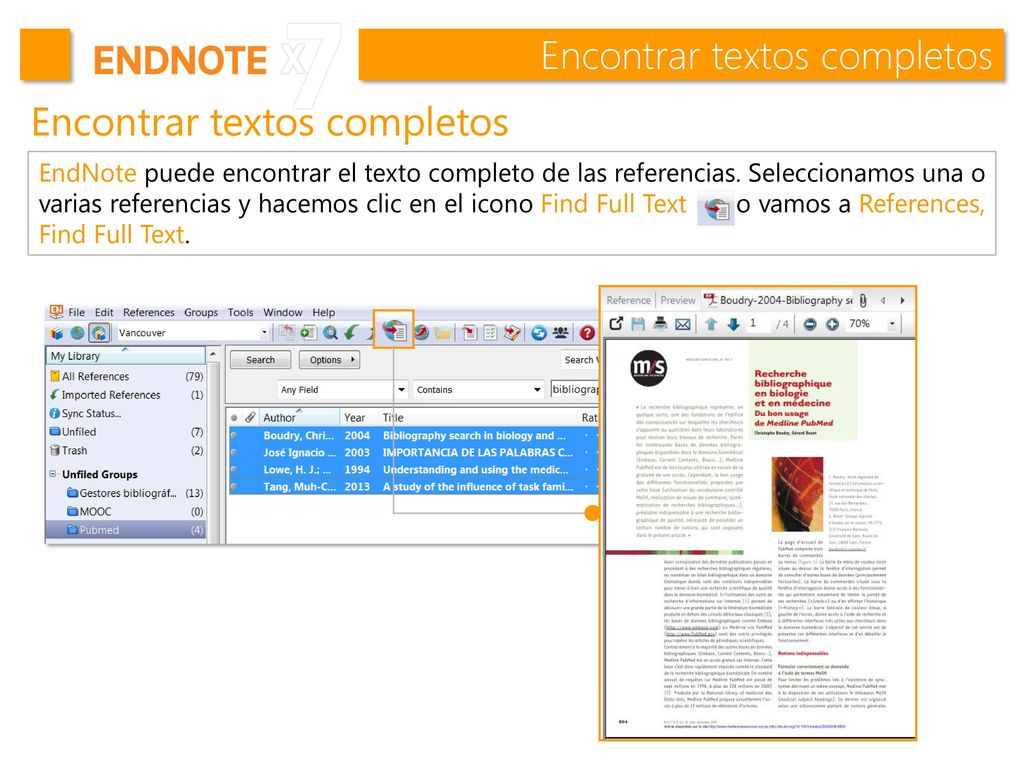This screenshot has height=768, width=1024.
Task: Select the Boudry-2004-Bibliography PDF tab
Action: pos(778,300)
